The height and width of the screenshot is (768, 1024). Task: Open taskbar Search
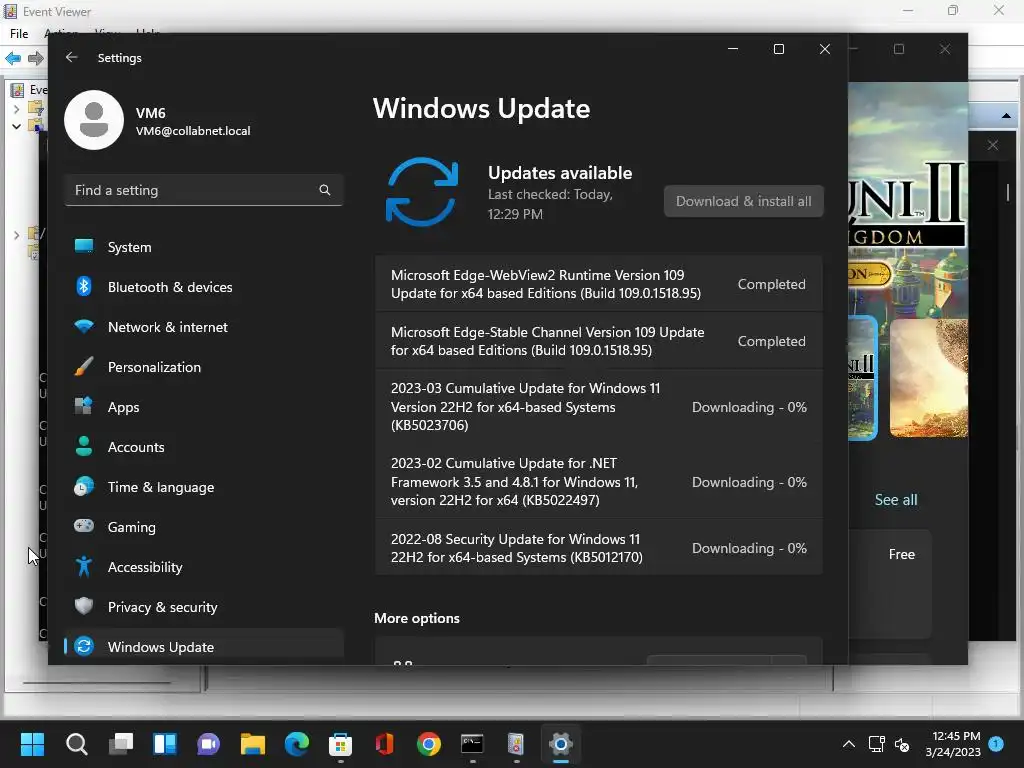pyautogui.click(x=76, y=744)
